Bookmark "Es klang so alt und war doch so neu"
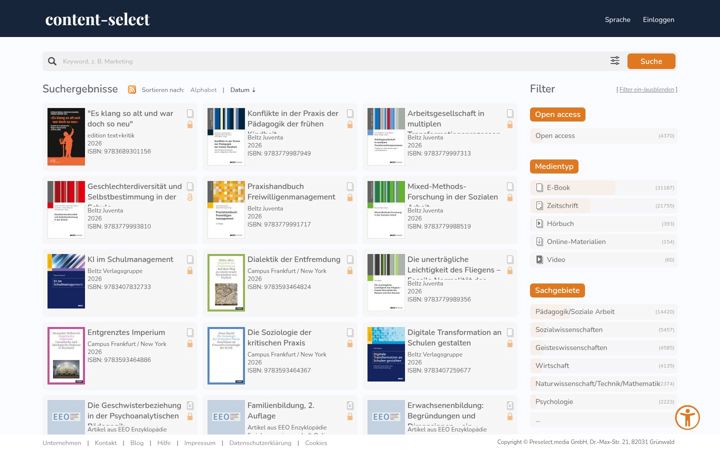Screen dimensions: 720x450 click(x=190, y=113)
